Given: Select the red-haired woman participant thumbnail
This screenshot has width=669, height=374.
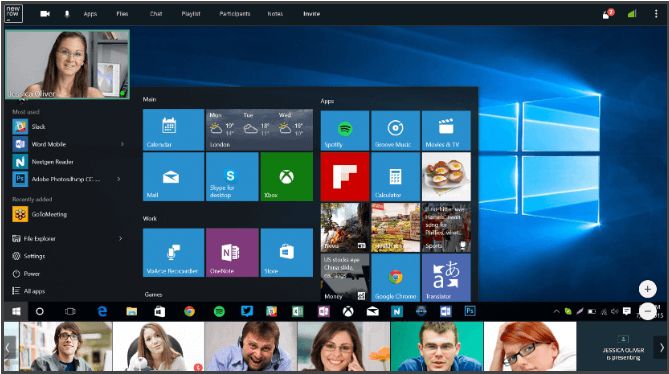Looking at the screenshot, I should [x=530, y=346].
